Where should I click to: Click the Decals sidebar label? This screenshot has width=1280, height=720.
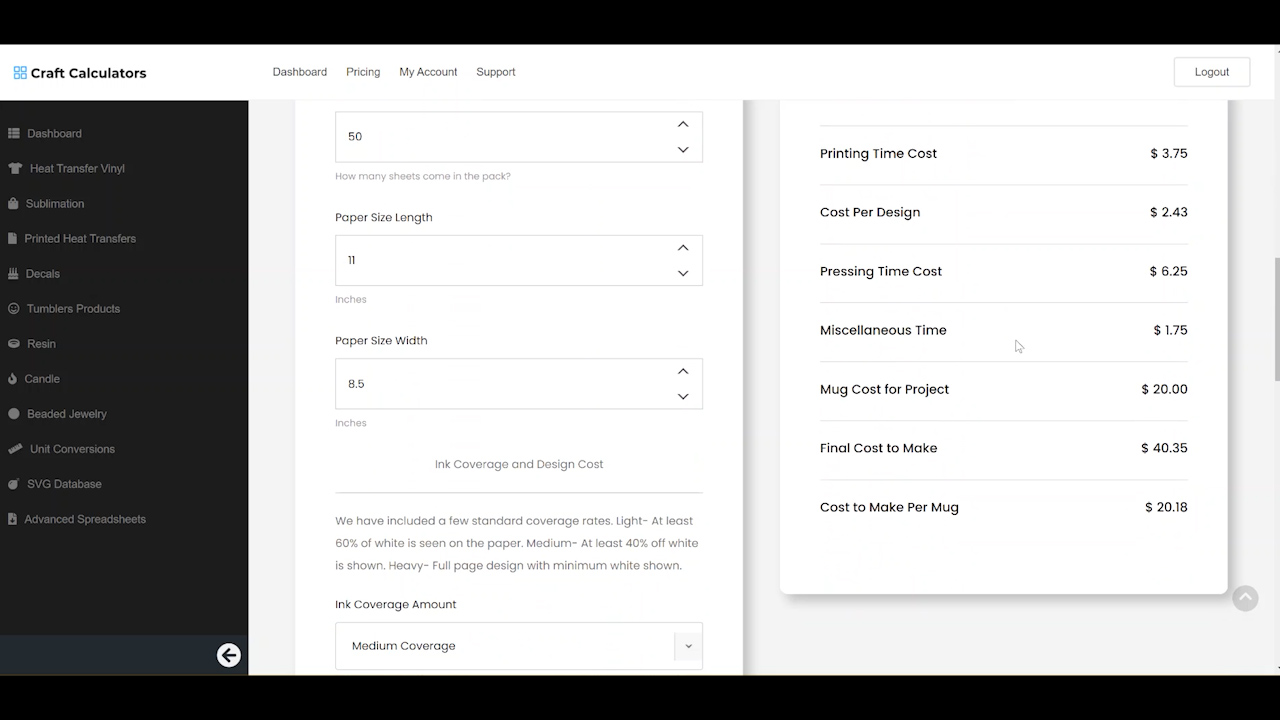click(43, 273)
